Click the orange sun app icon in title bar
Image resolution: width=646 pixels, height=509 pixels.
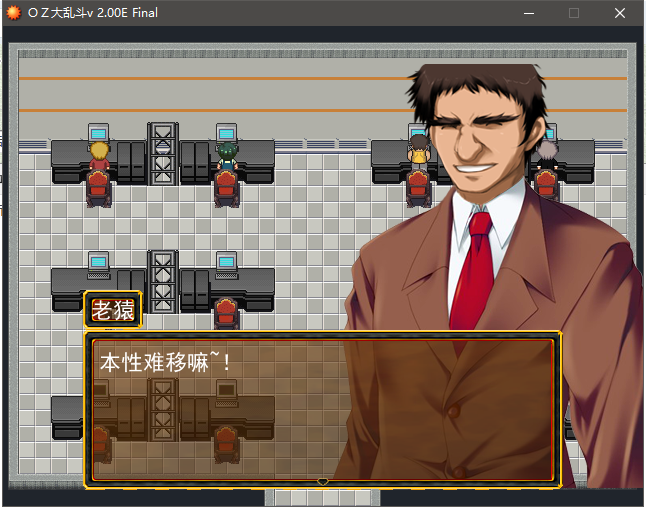click(x=14, y=13)
